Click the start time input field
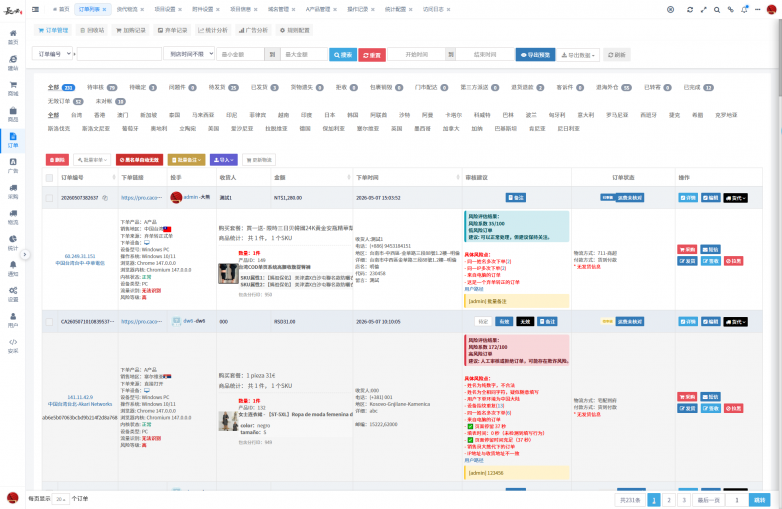782x509 pixels. pos(416,54)
